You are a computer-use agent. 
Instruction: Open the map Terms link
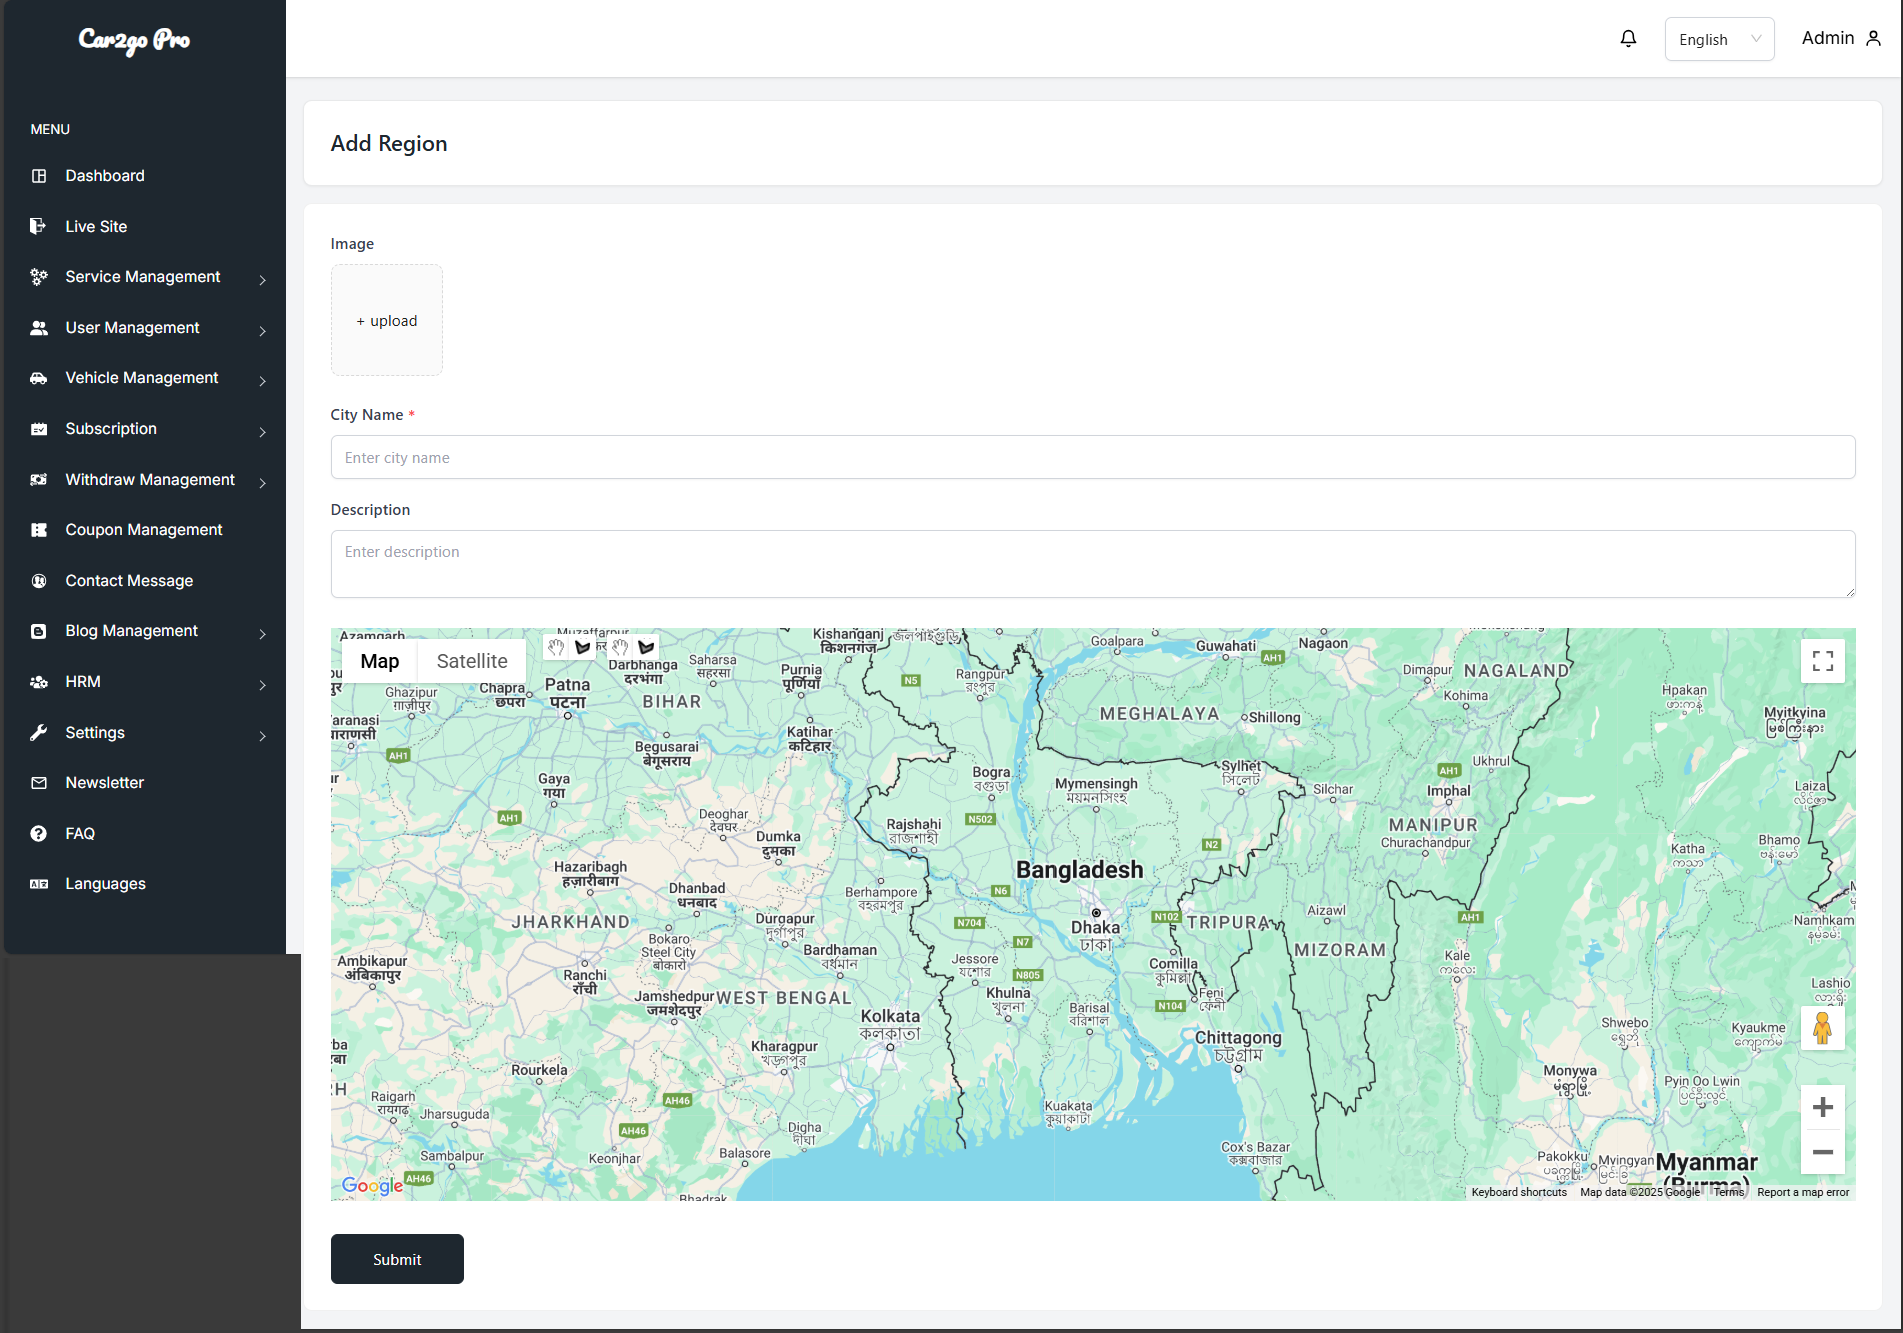(1729, 1192)
